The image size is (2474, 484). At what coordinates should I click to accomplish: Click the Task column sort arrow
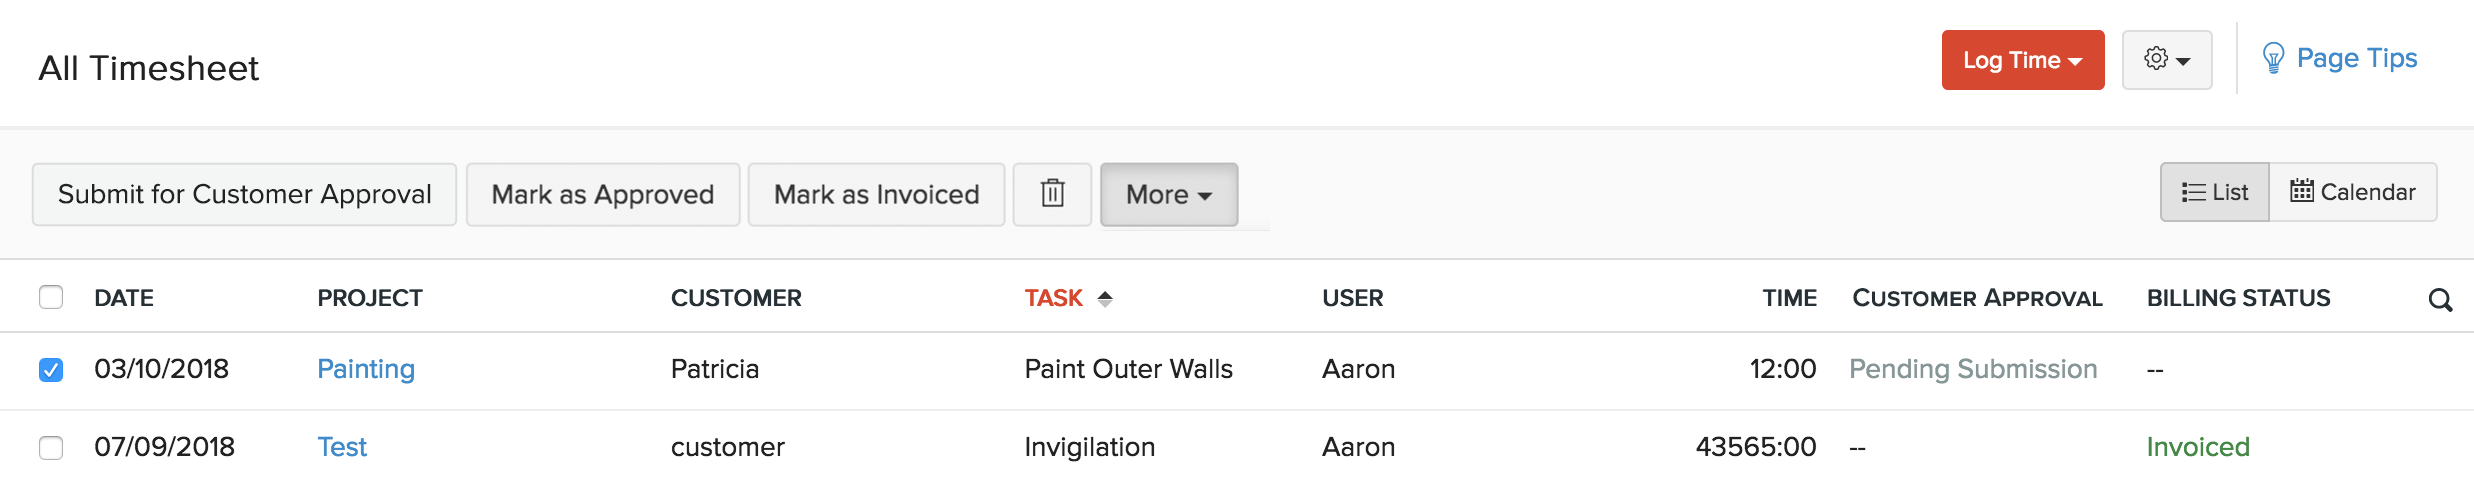pyautogui.click(x=1105, y=298)
